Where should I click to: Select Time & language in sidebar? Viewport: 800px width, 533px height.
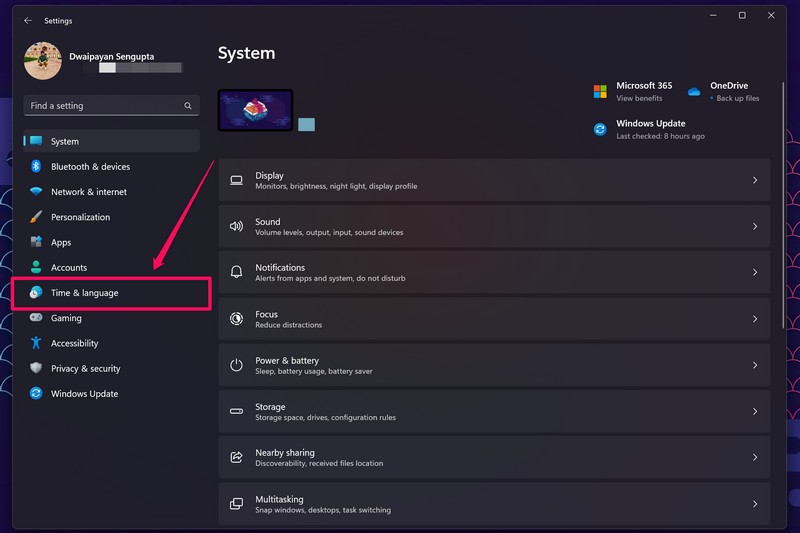click(x=84, y=293)
